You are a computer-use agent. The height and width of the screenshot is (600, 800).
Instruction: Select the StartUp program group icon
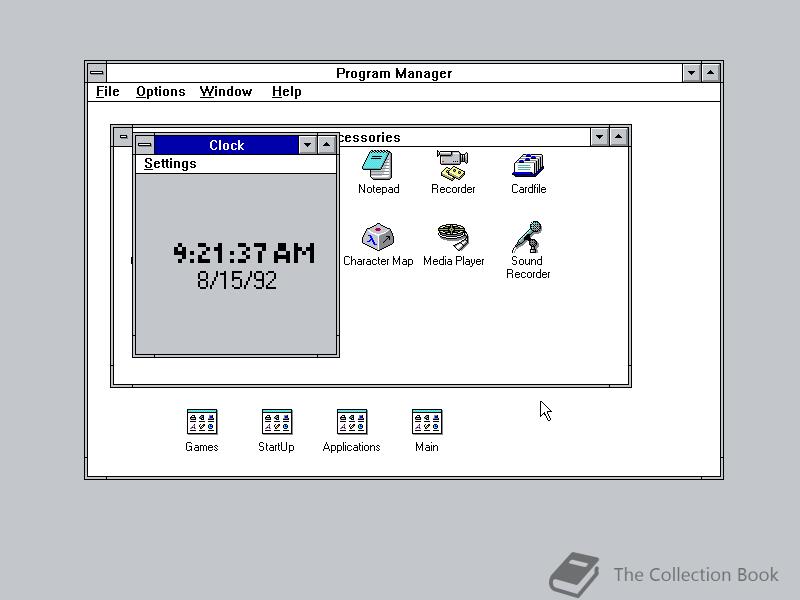[x=277, y=422]
